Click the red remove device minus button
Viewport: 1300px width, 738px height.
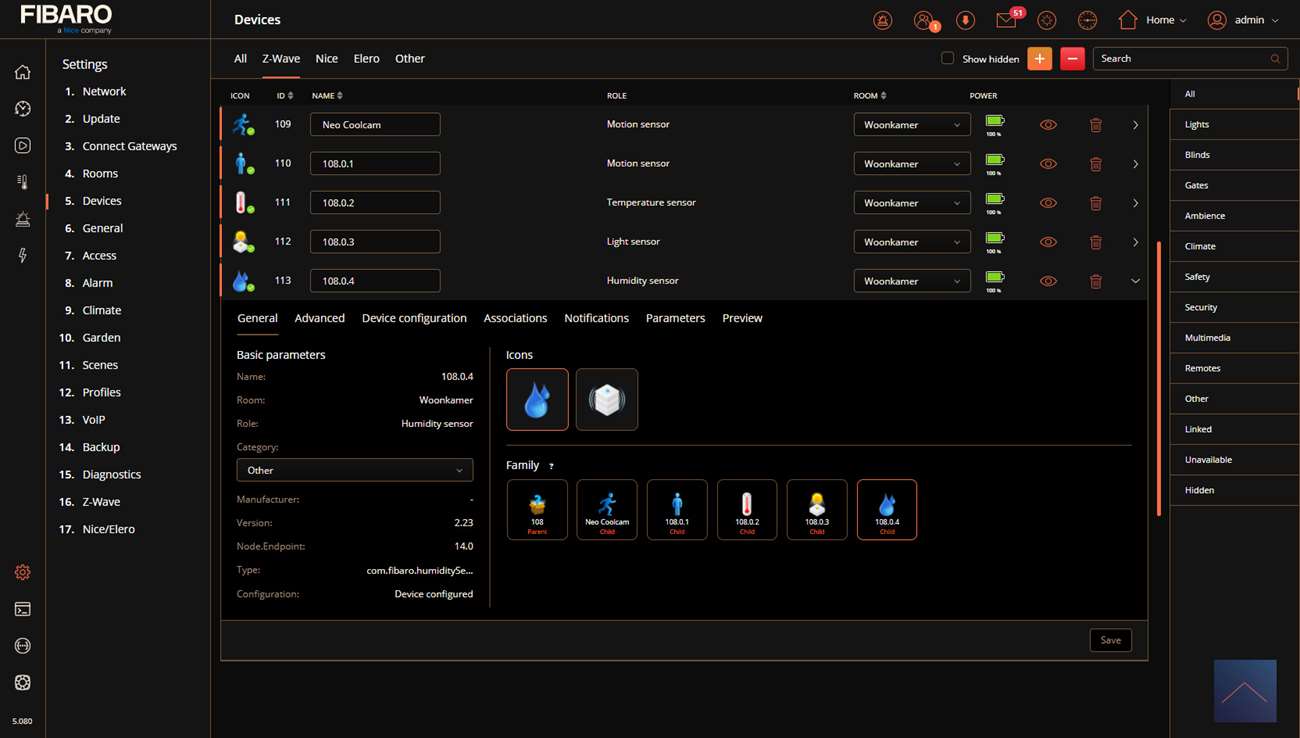tap(1072, 59)
